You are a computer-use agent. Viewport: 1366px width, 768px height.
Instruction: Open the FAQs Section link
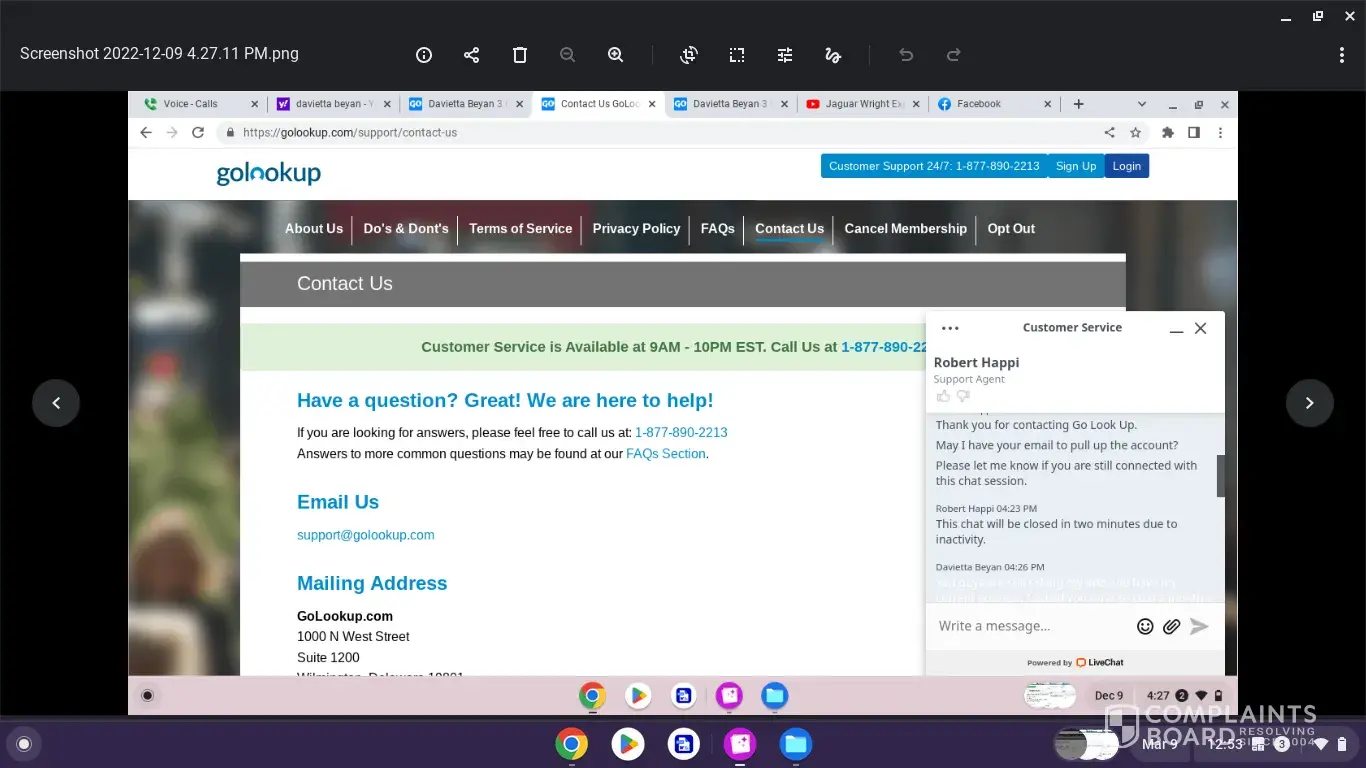point(666,454)
